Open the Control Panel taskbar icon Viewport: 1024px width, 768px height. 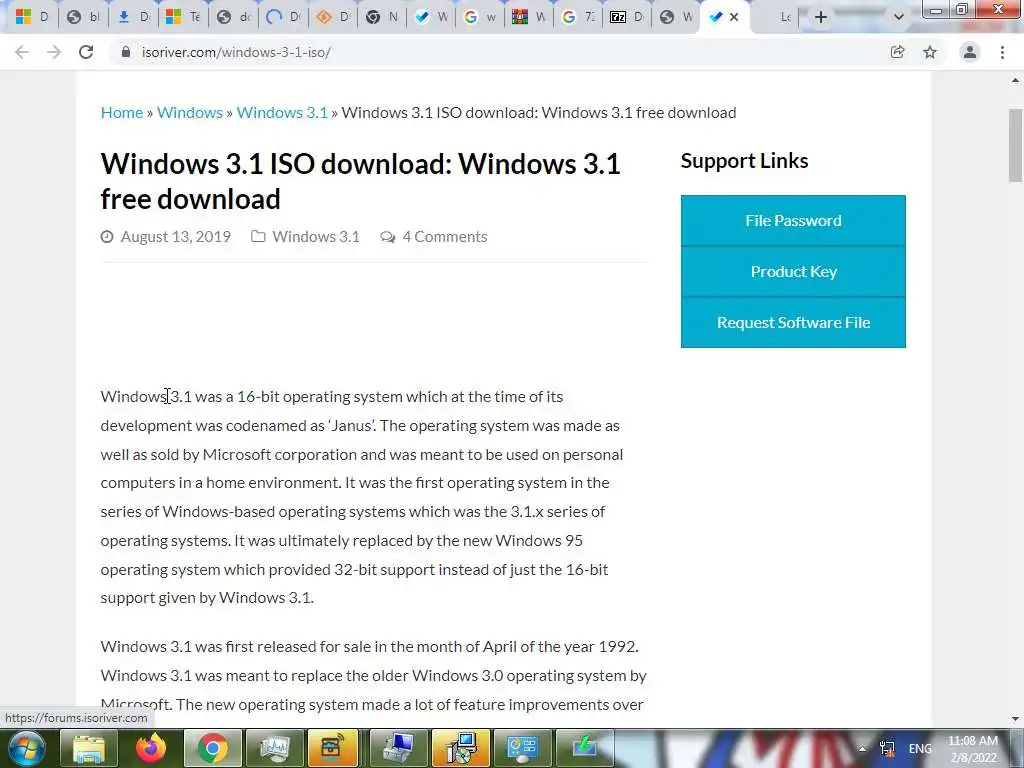click(522, 748)
